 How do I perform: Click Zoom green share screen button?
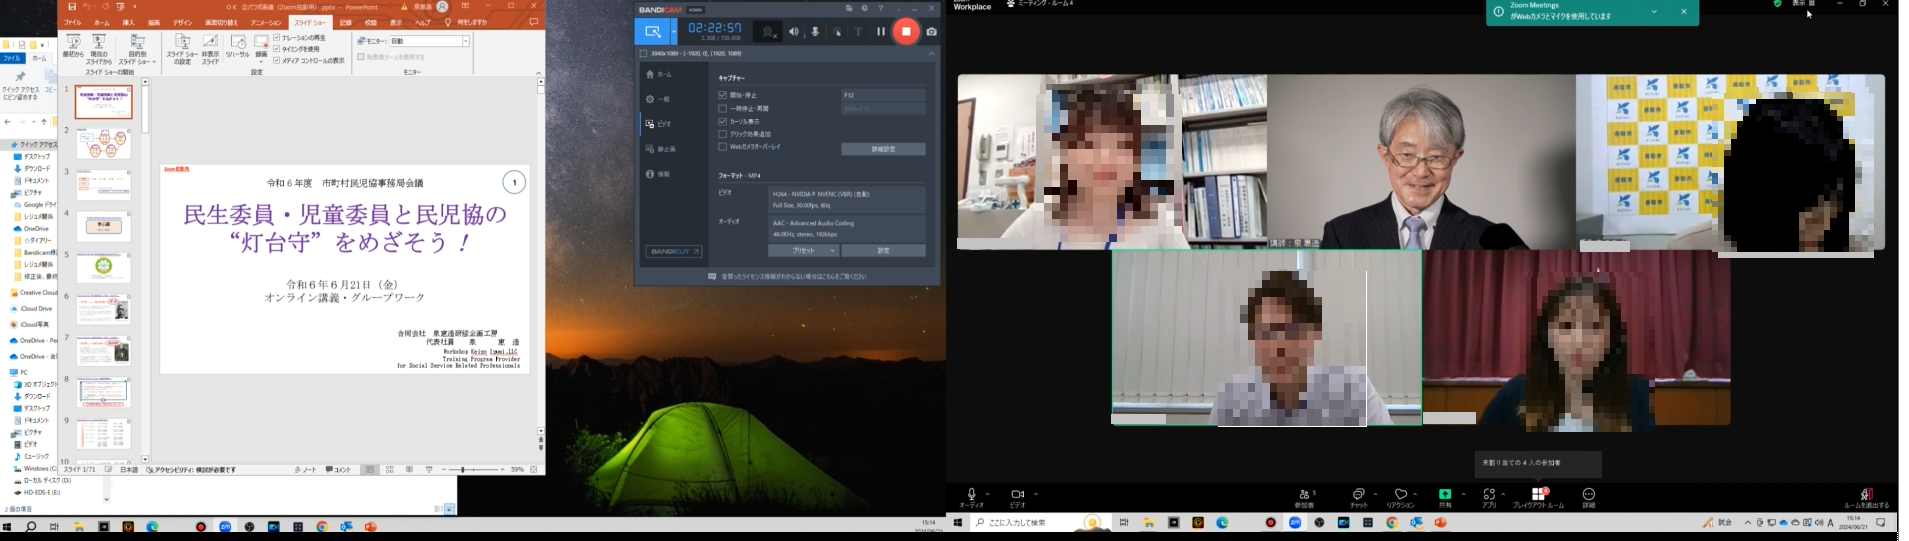[x=1445, y=498]
